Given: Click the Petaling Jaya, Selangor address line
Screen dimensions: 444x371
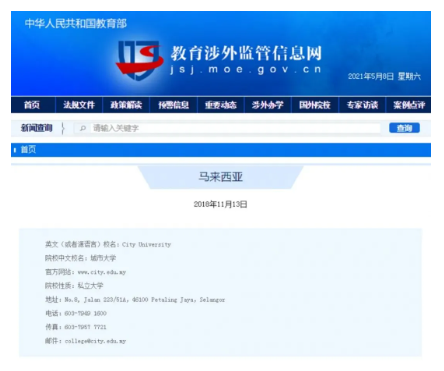Looking at the screenshot, I should 135,300.
